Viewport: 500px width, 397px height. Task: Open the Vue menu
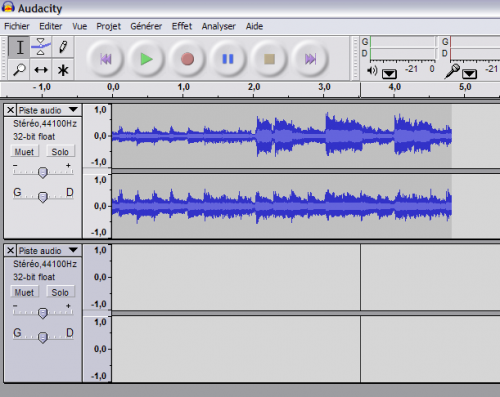point(80,26)
